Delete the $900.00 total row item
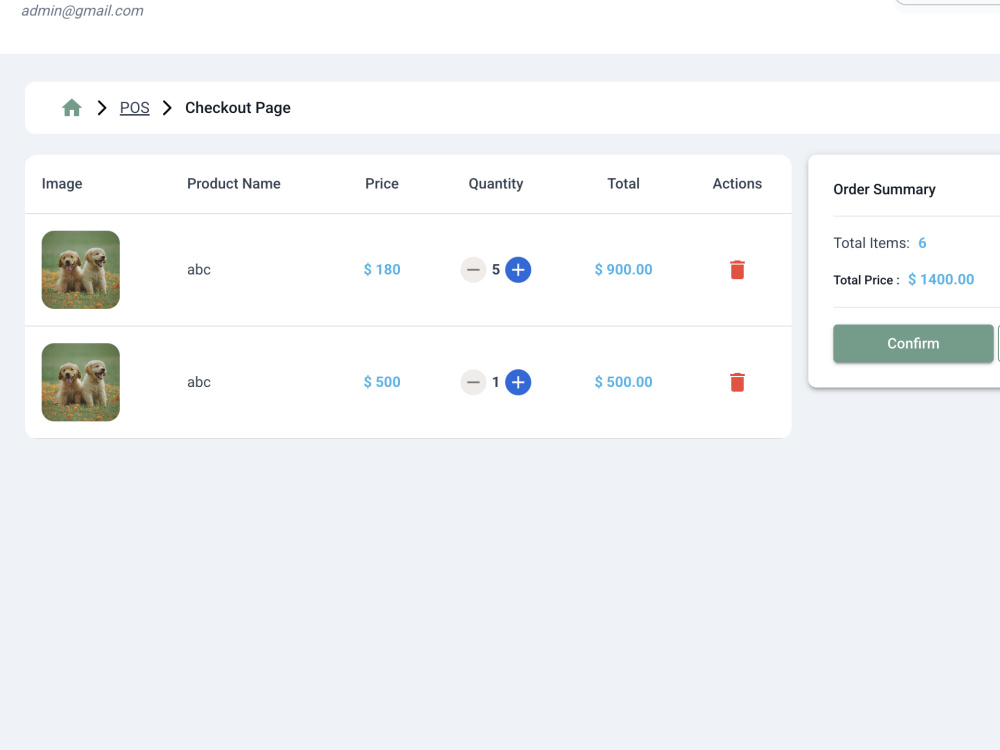 click(x=737, y=270)
